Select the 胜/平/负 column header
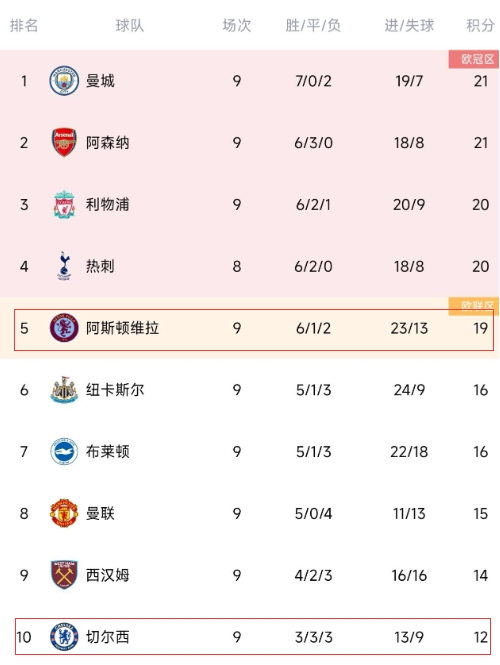The image size is (500, 665). (313, 25)
